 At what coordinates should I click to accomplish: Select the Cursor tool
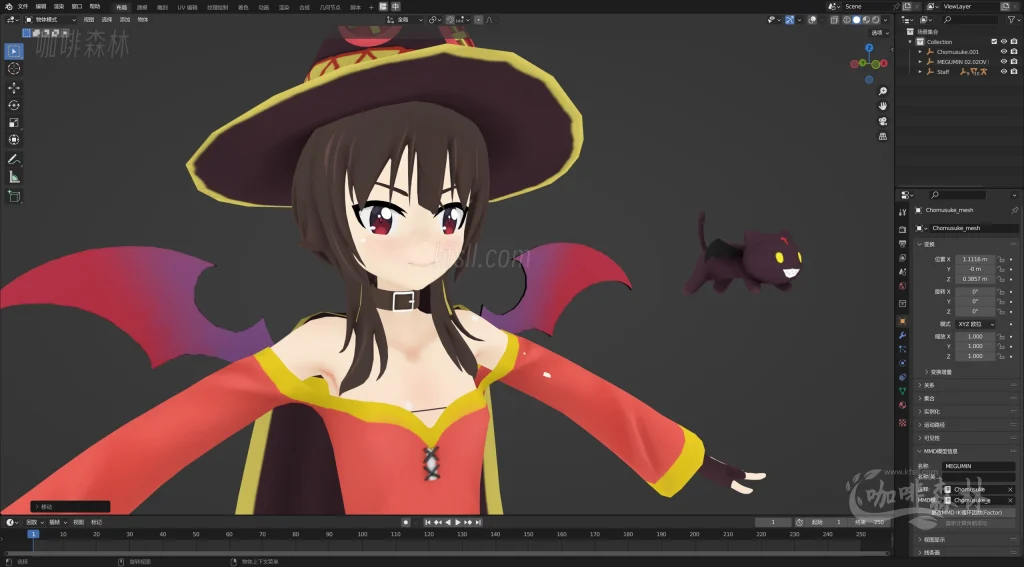click(x=14, y=69)
